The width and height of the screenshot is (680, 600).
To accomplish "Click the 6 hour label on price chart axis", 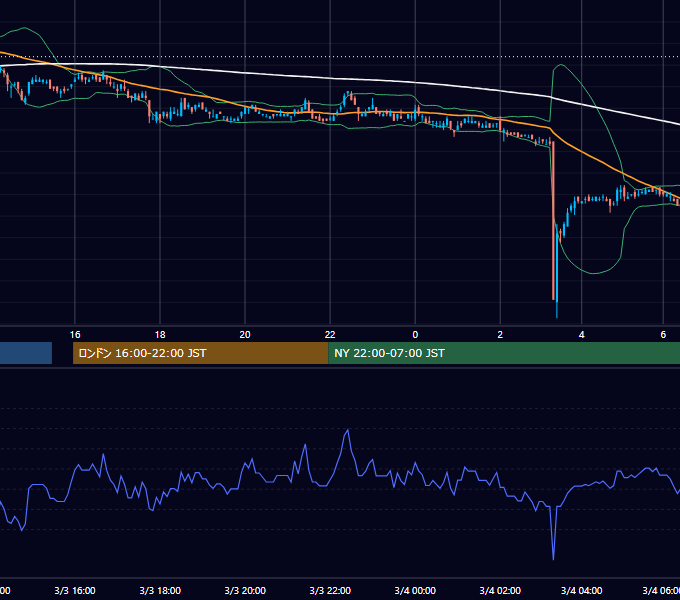I will (663, 335).
